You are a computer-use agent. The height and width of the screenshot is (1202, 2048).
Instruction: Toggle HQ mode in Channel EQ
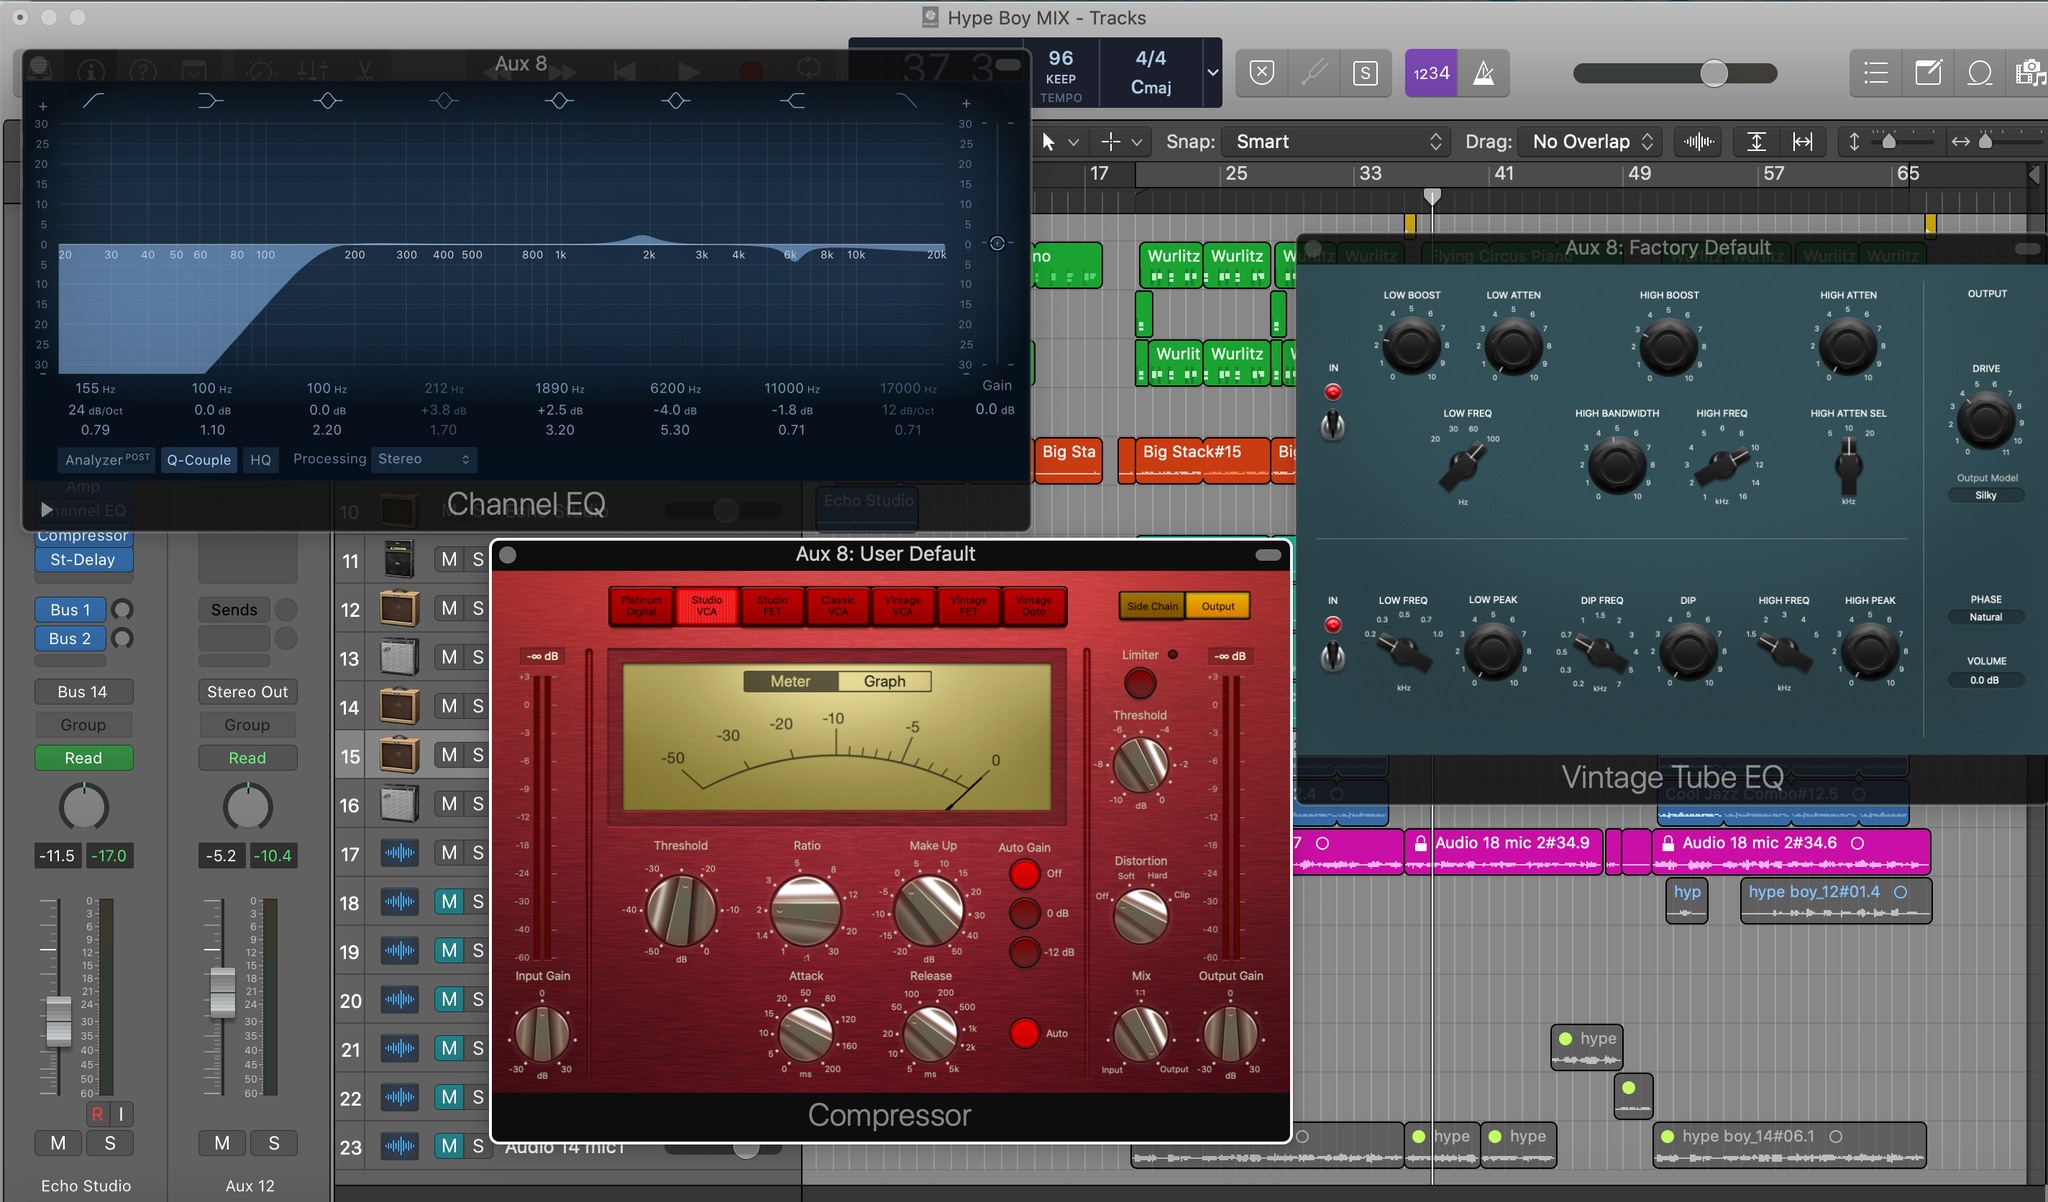coord(260,460)
